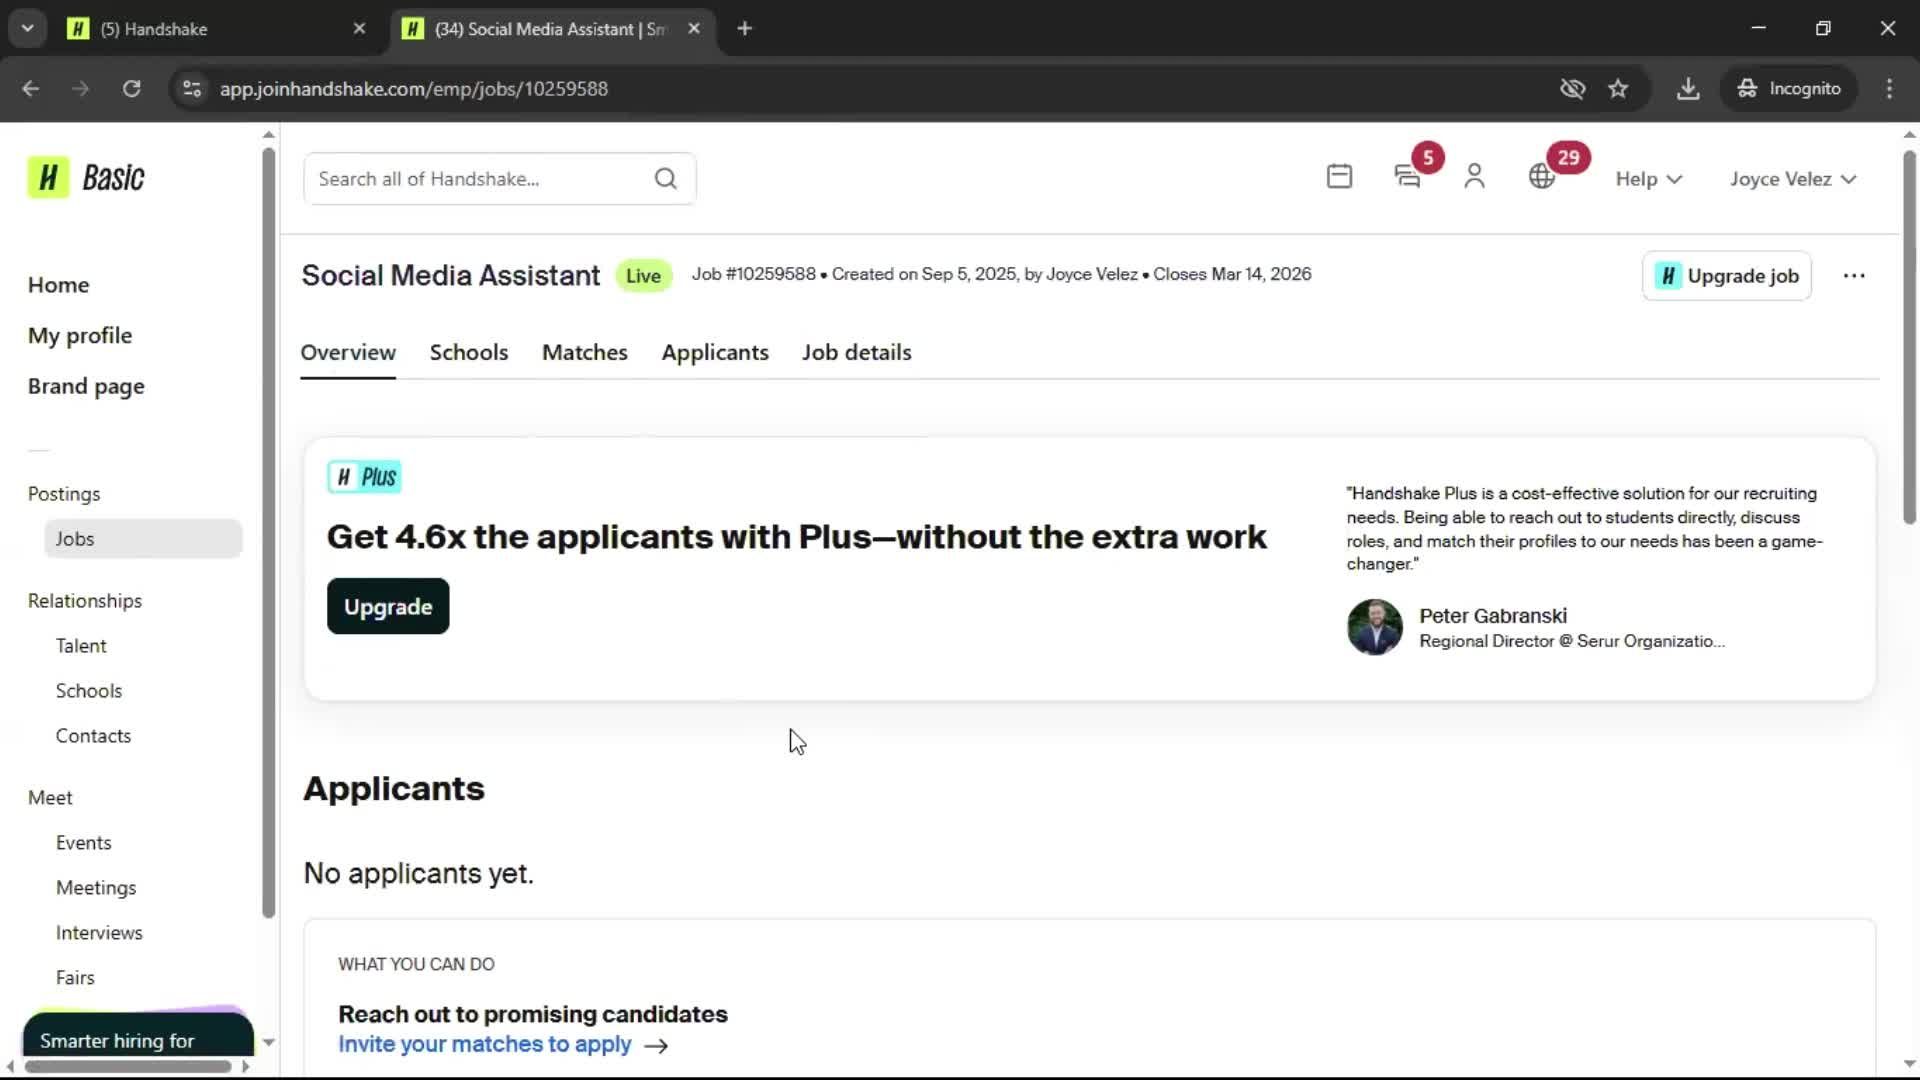
Task: Select Jobs under Postings
Action: [x=143, y=539]
